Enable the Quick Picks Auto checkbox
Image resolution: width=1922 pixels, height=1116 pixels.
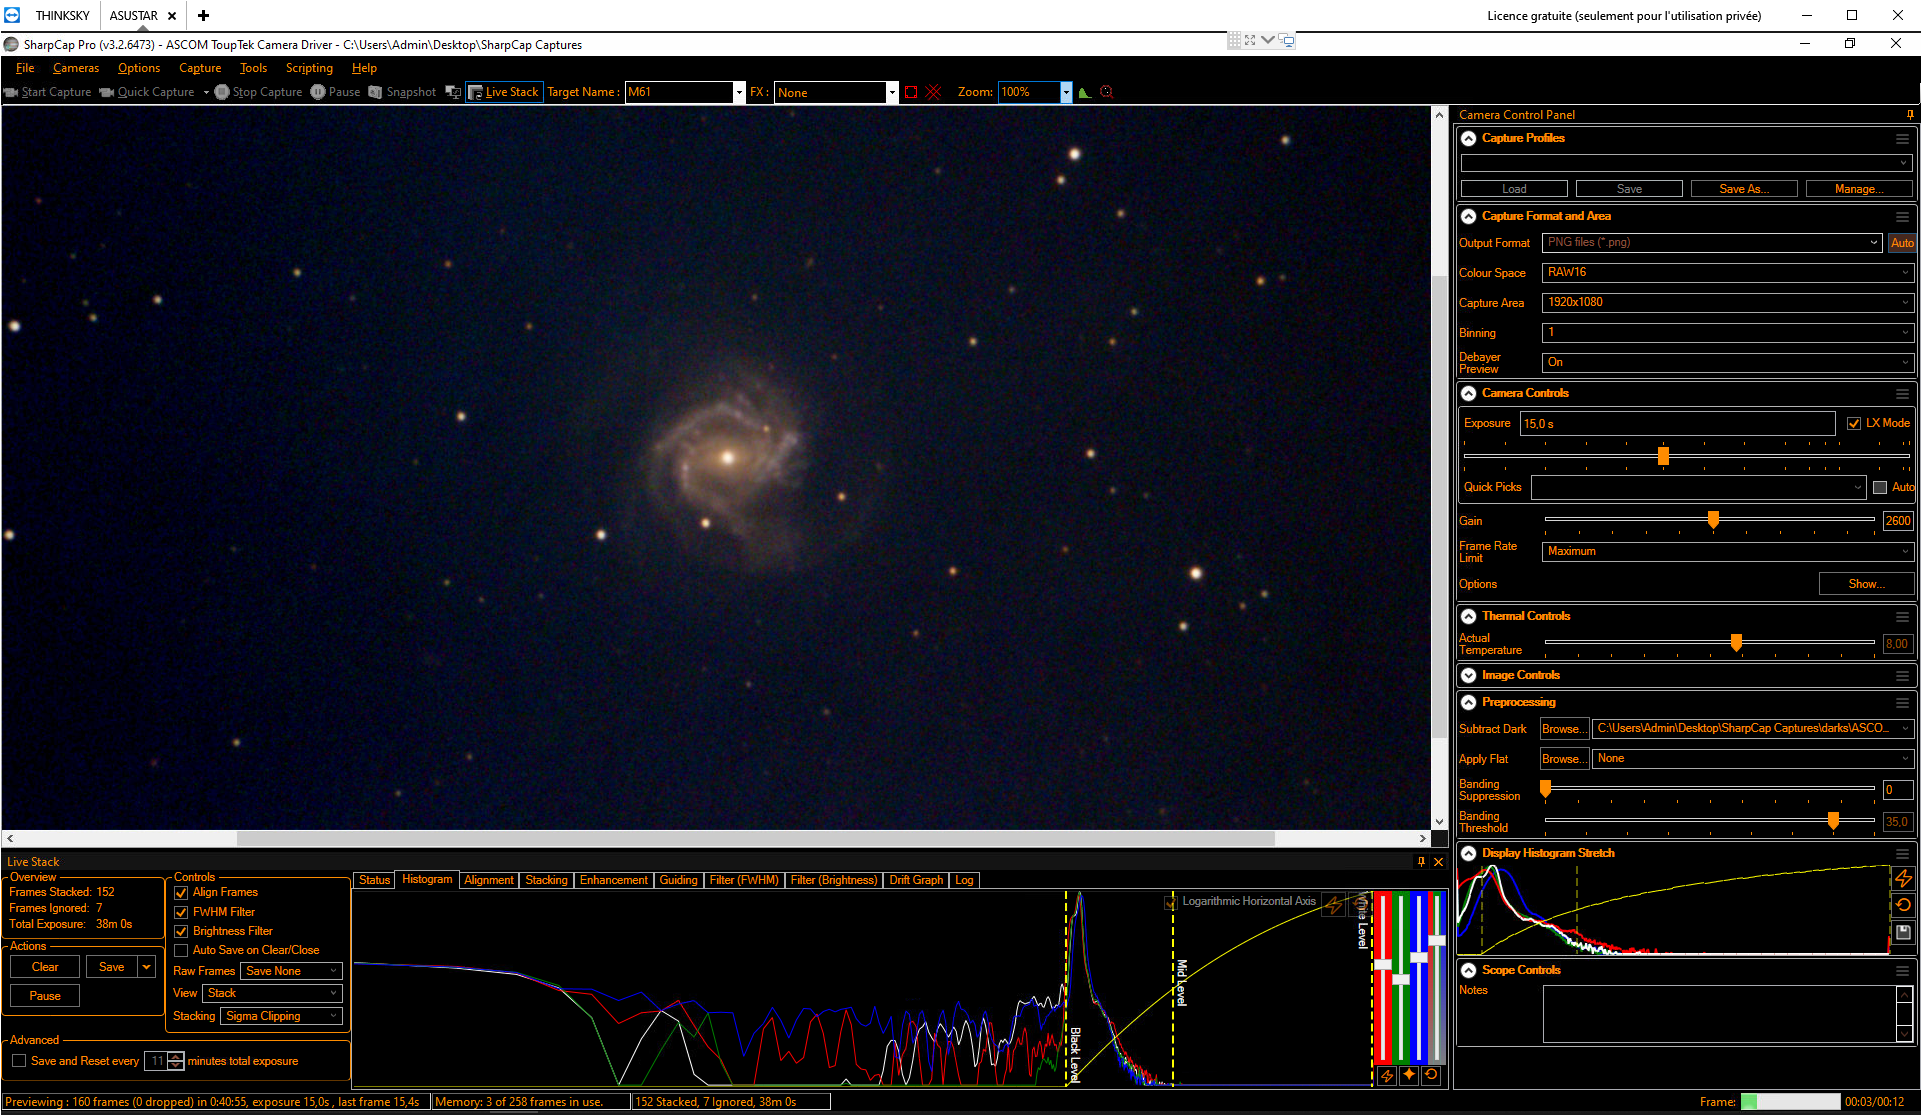(x=1880, y=487)
